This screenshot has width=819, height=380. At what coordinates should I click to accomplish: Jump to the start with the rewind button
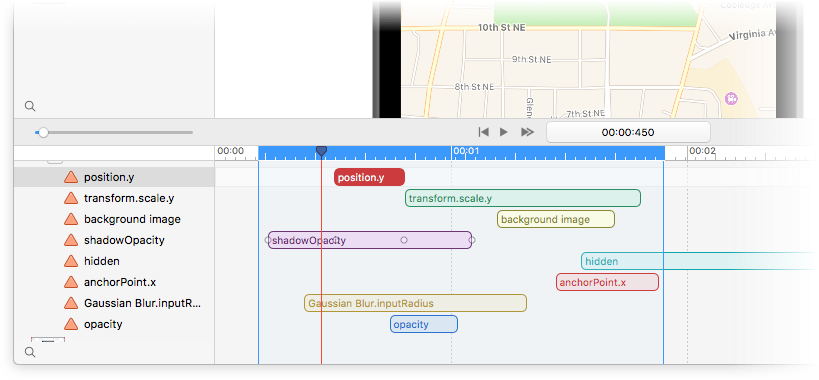point(484,132)
